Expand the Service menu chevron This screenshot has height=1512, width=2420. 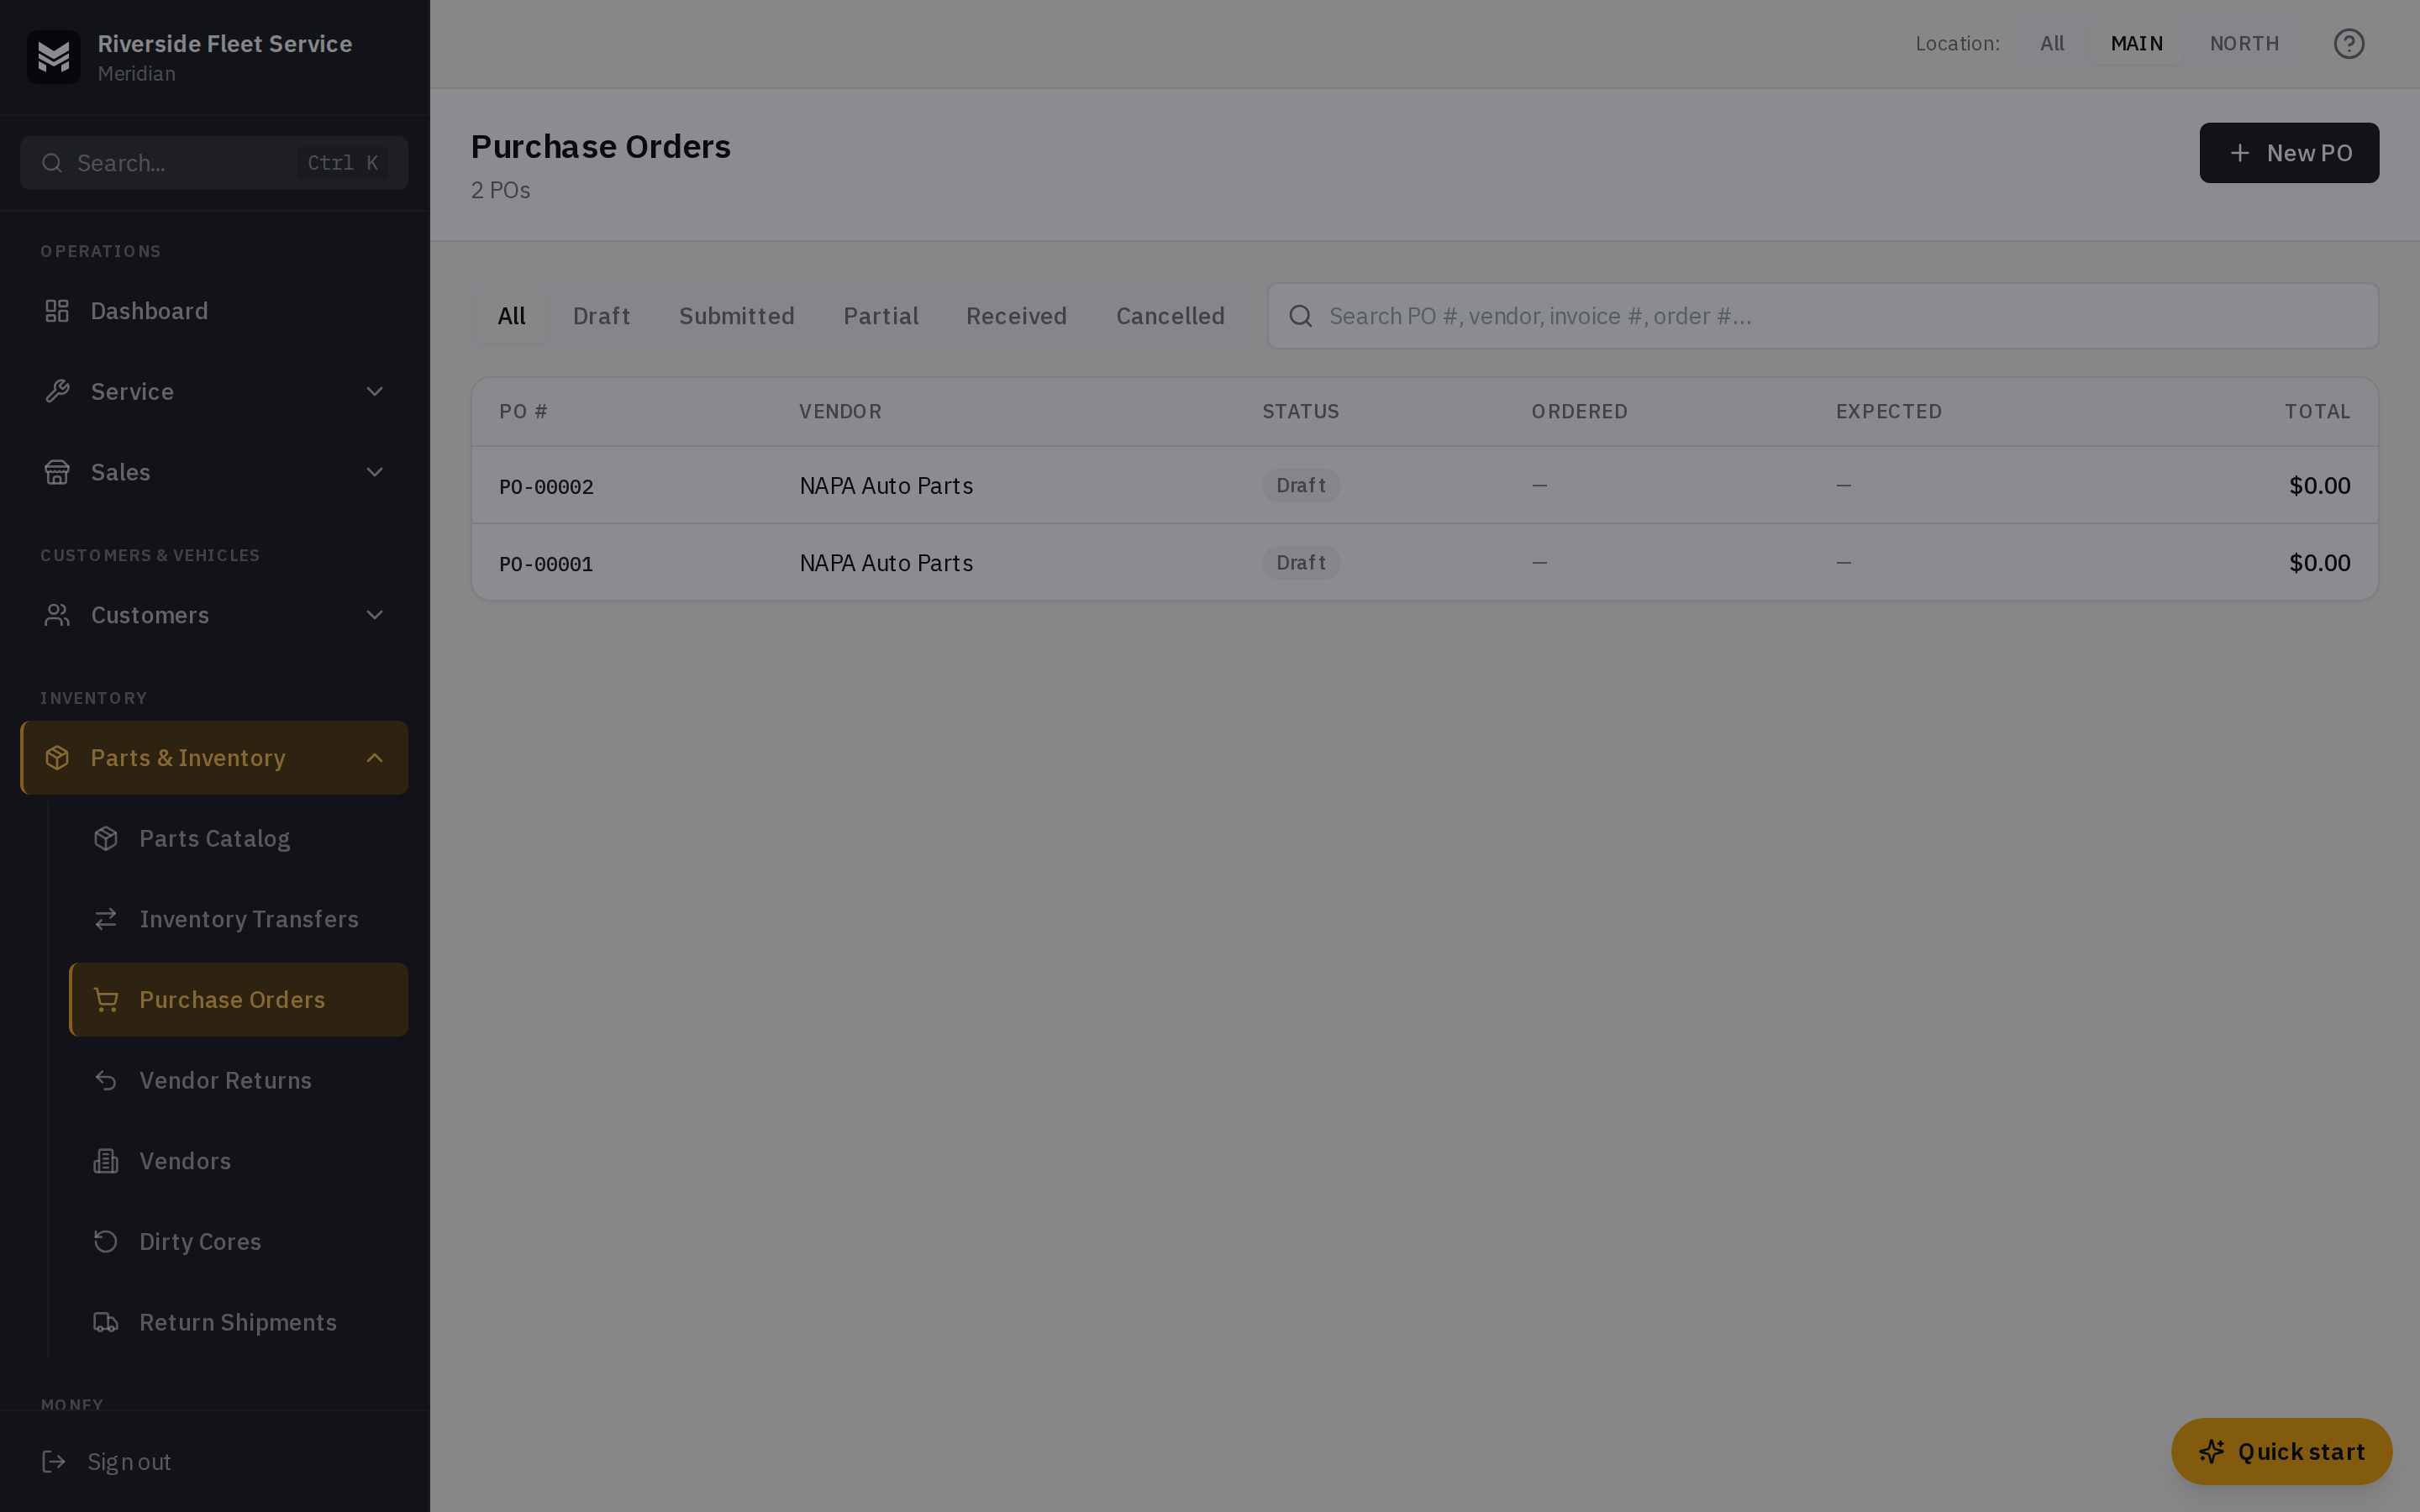(x=375, y=392)
